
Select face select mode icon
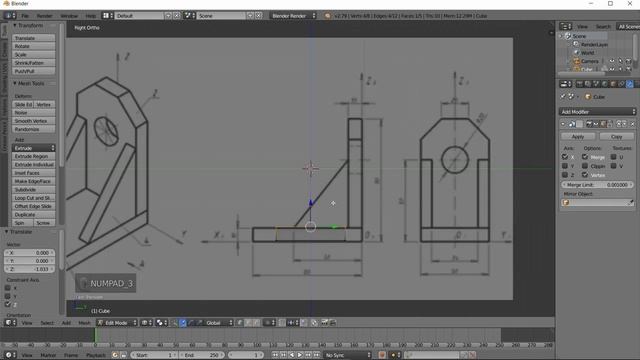tap(256, 323)
